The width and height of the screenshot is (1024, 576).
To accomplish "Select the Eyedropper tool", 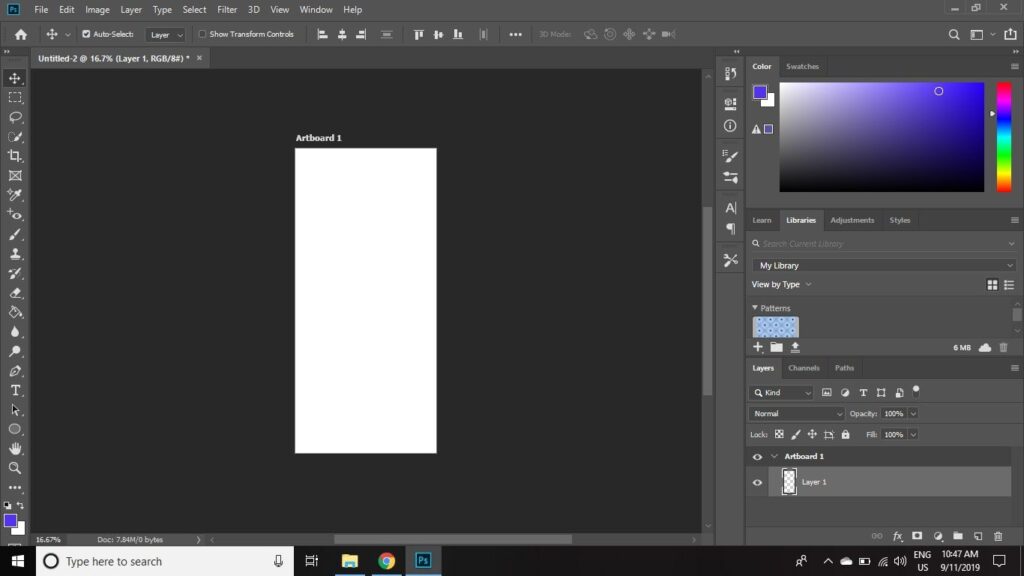I will [15, 195].
